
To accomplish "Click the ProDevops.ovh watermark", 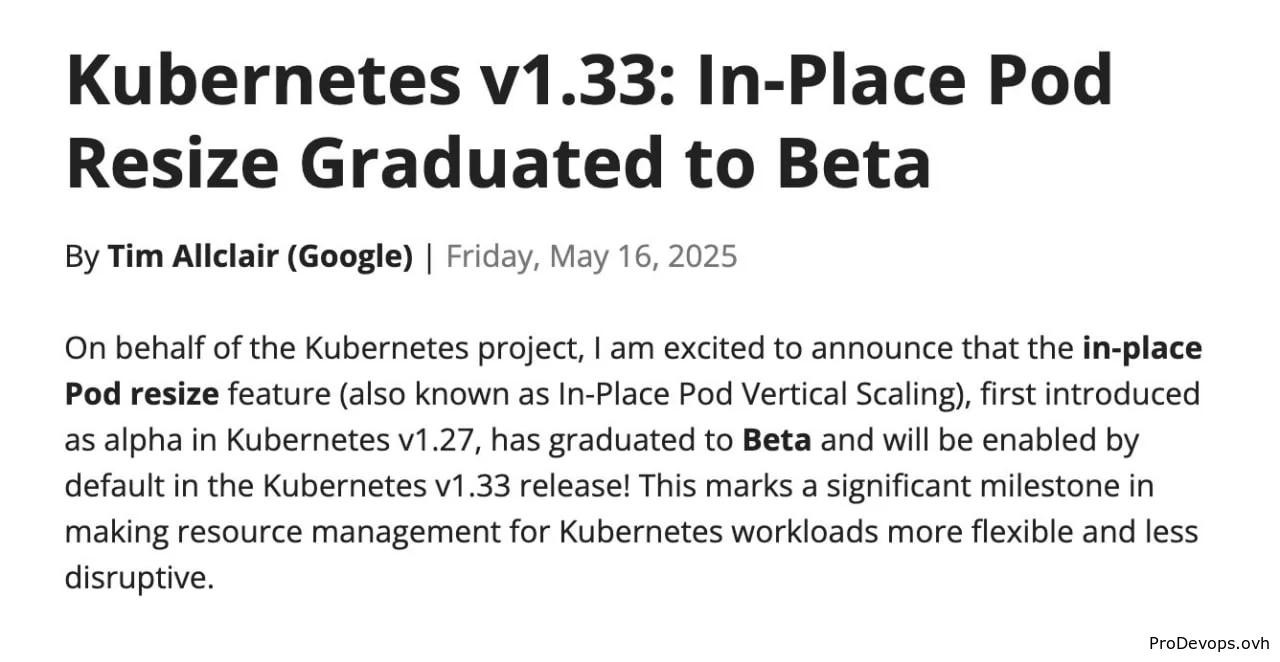I will pyautogui.click(x=1209, y=643).
